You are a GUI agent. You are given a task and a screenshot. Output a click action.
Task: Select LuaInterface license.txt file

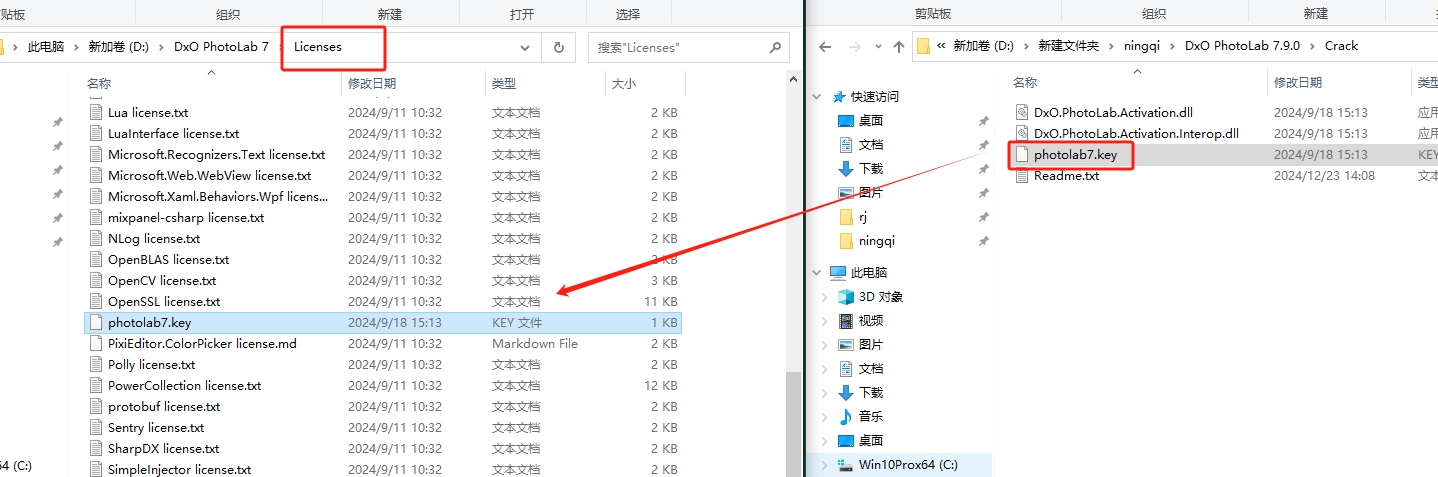(173, 133)
